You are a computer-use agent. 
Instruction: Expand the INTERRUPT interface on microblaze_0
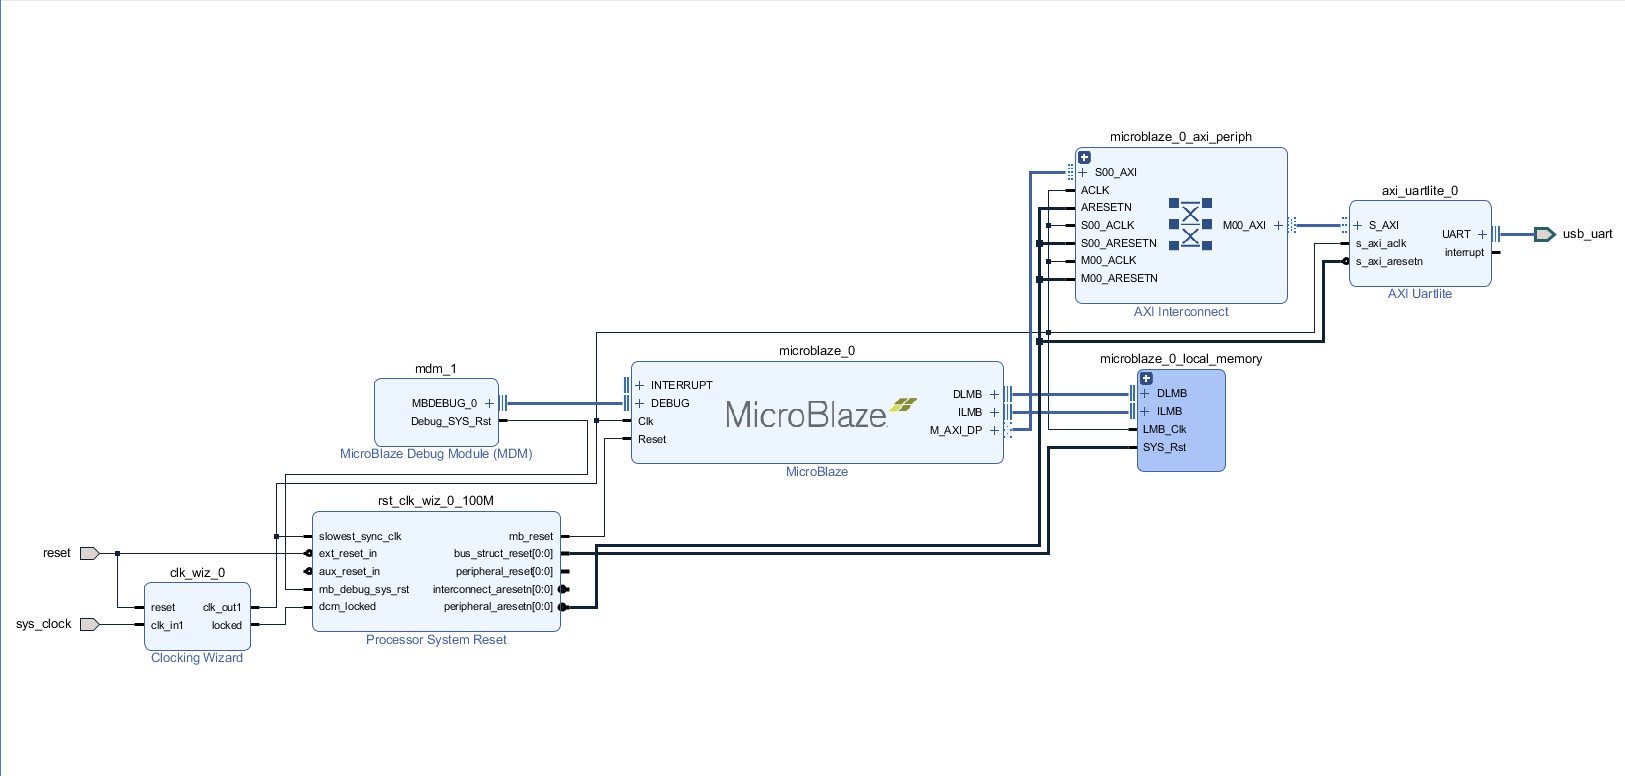[640, 385]
